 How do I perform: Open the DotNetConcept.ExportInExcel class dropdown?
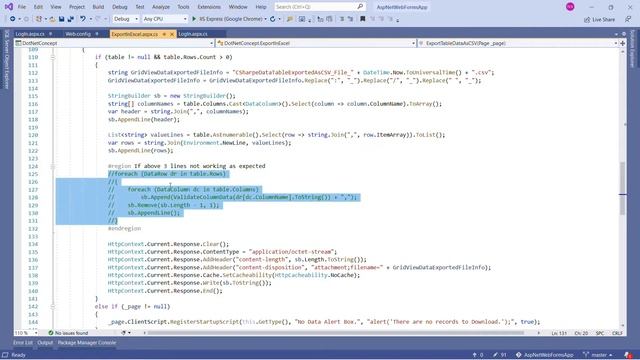pyautogui.click(x=316, y=43)
